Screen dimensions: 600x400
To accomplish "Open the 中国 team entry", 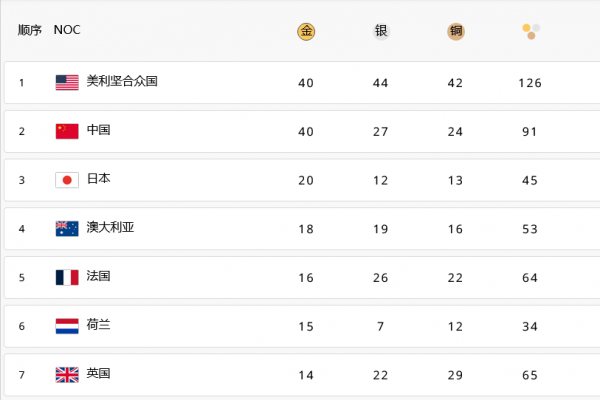I will pos(98,131).
